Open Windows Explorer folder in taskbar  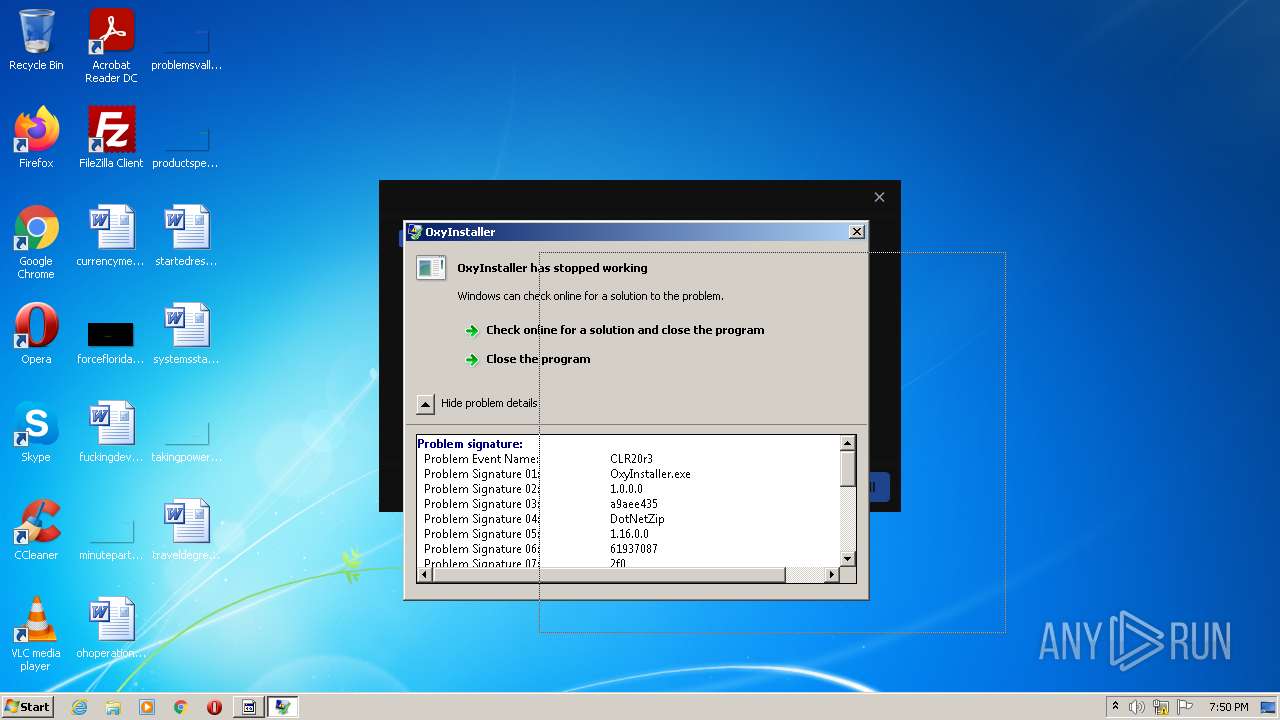(x=113, y=707)
